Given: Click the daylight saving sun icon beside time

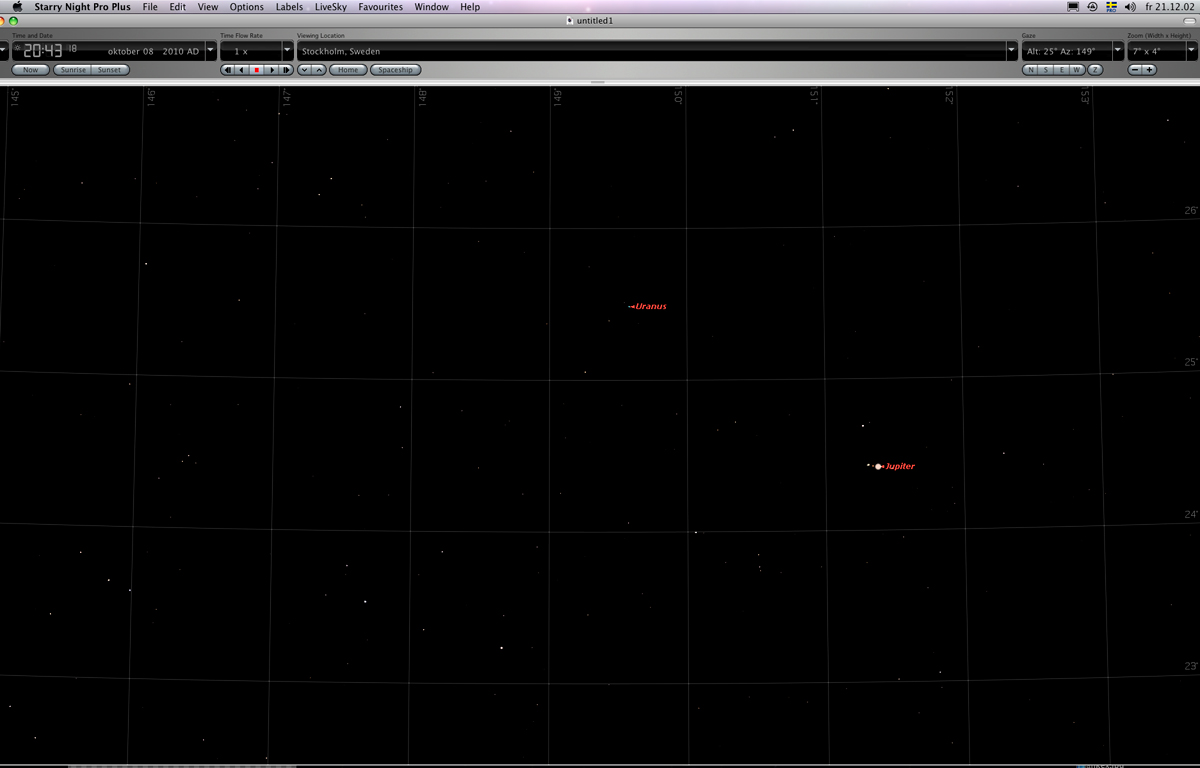Looking at the screenshot, I should (17, 48).
